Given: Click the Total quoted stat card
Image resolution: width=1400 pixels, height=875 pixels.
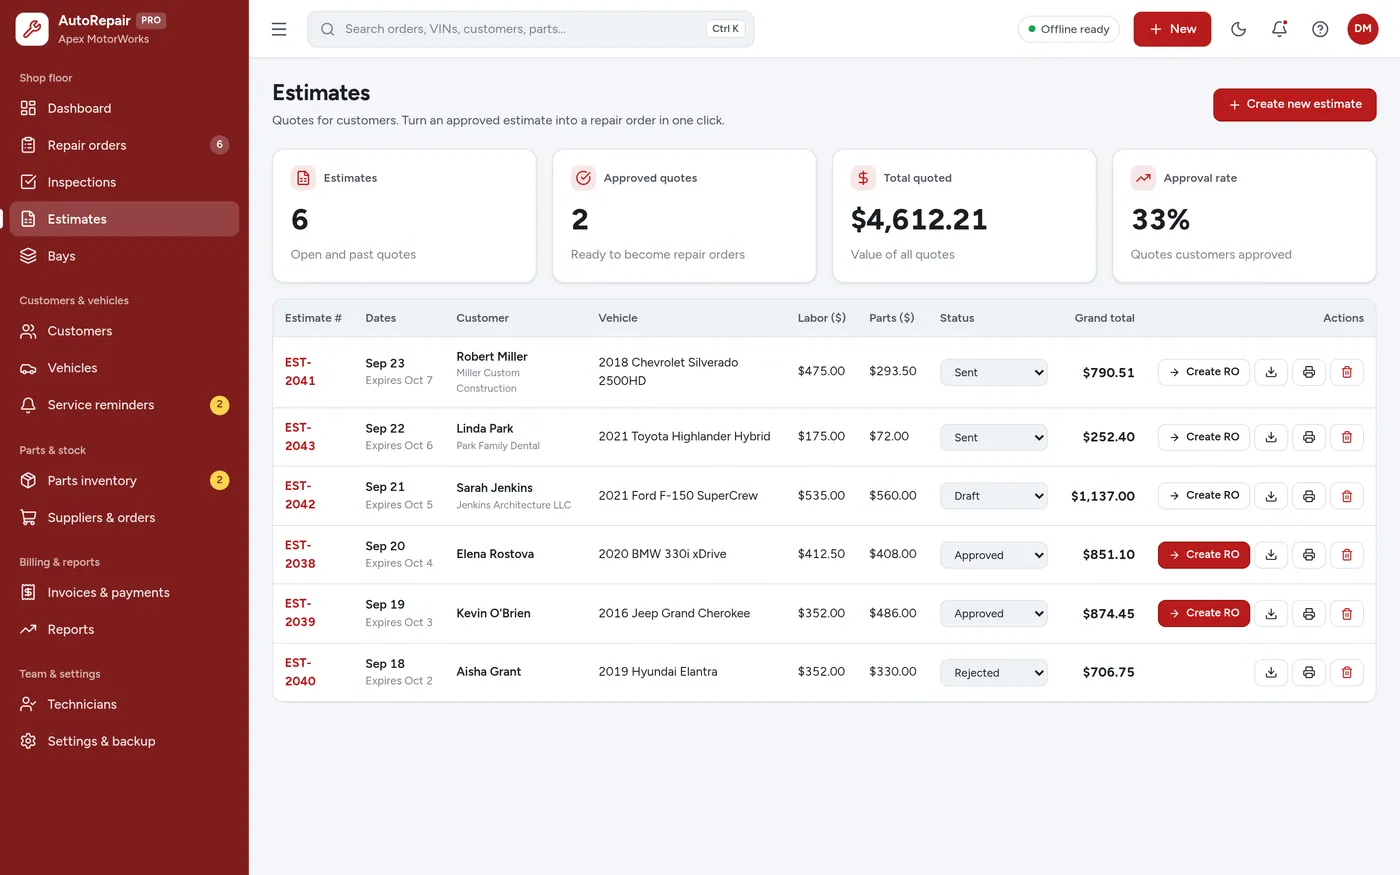Looking at the screenshot, I should (964, 216).
